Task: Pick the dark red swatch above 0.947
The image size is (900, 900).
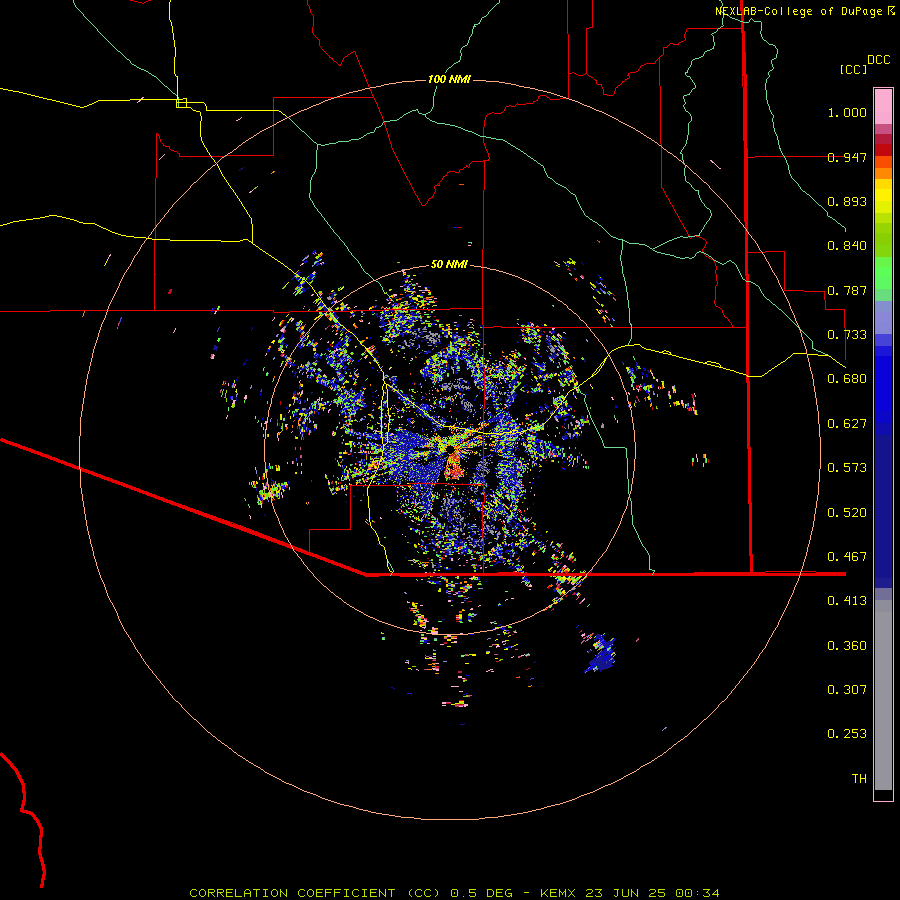Action: click(x=883, y=149)
